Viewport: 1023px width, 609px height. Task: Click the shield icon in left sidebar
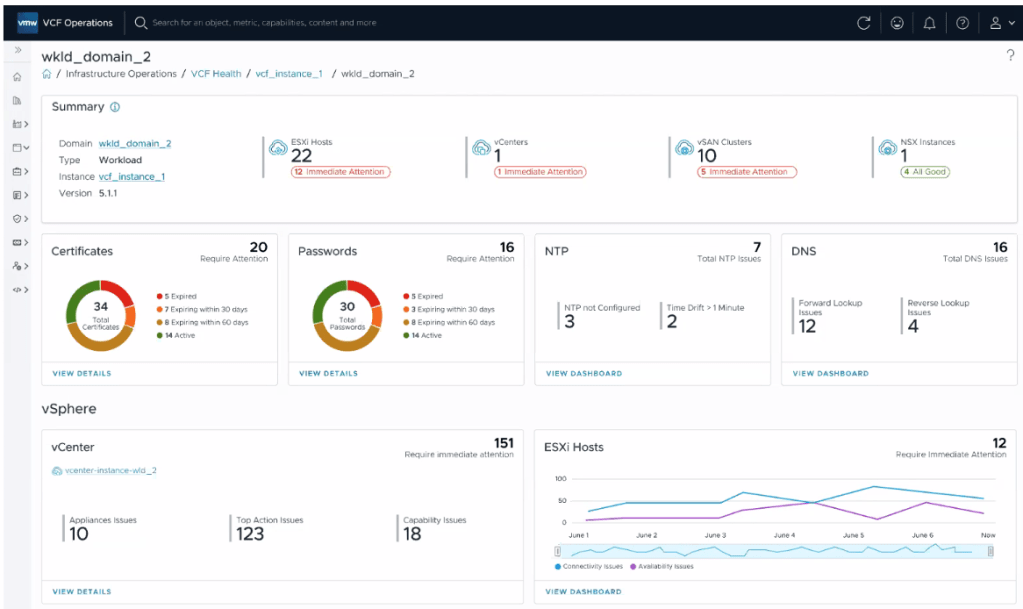(17, 218)
